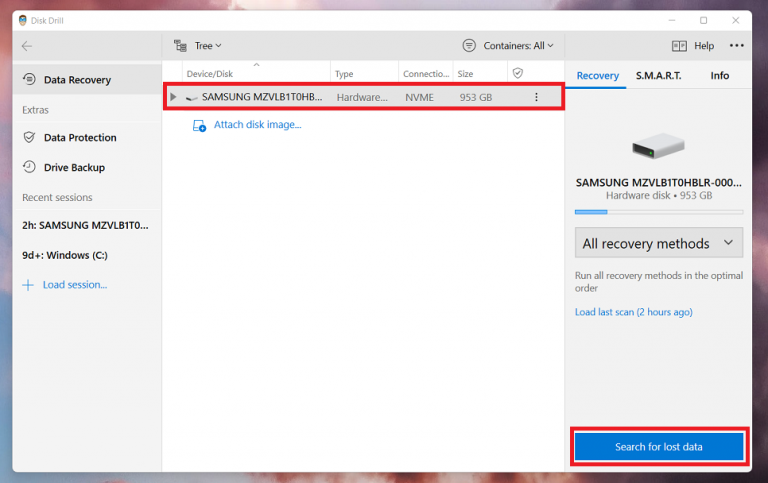The height and width of the screenshot is (483, 768).
Task: Click Attach disk image link
Action: tap(257, 125)
